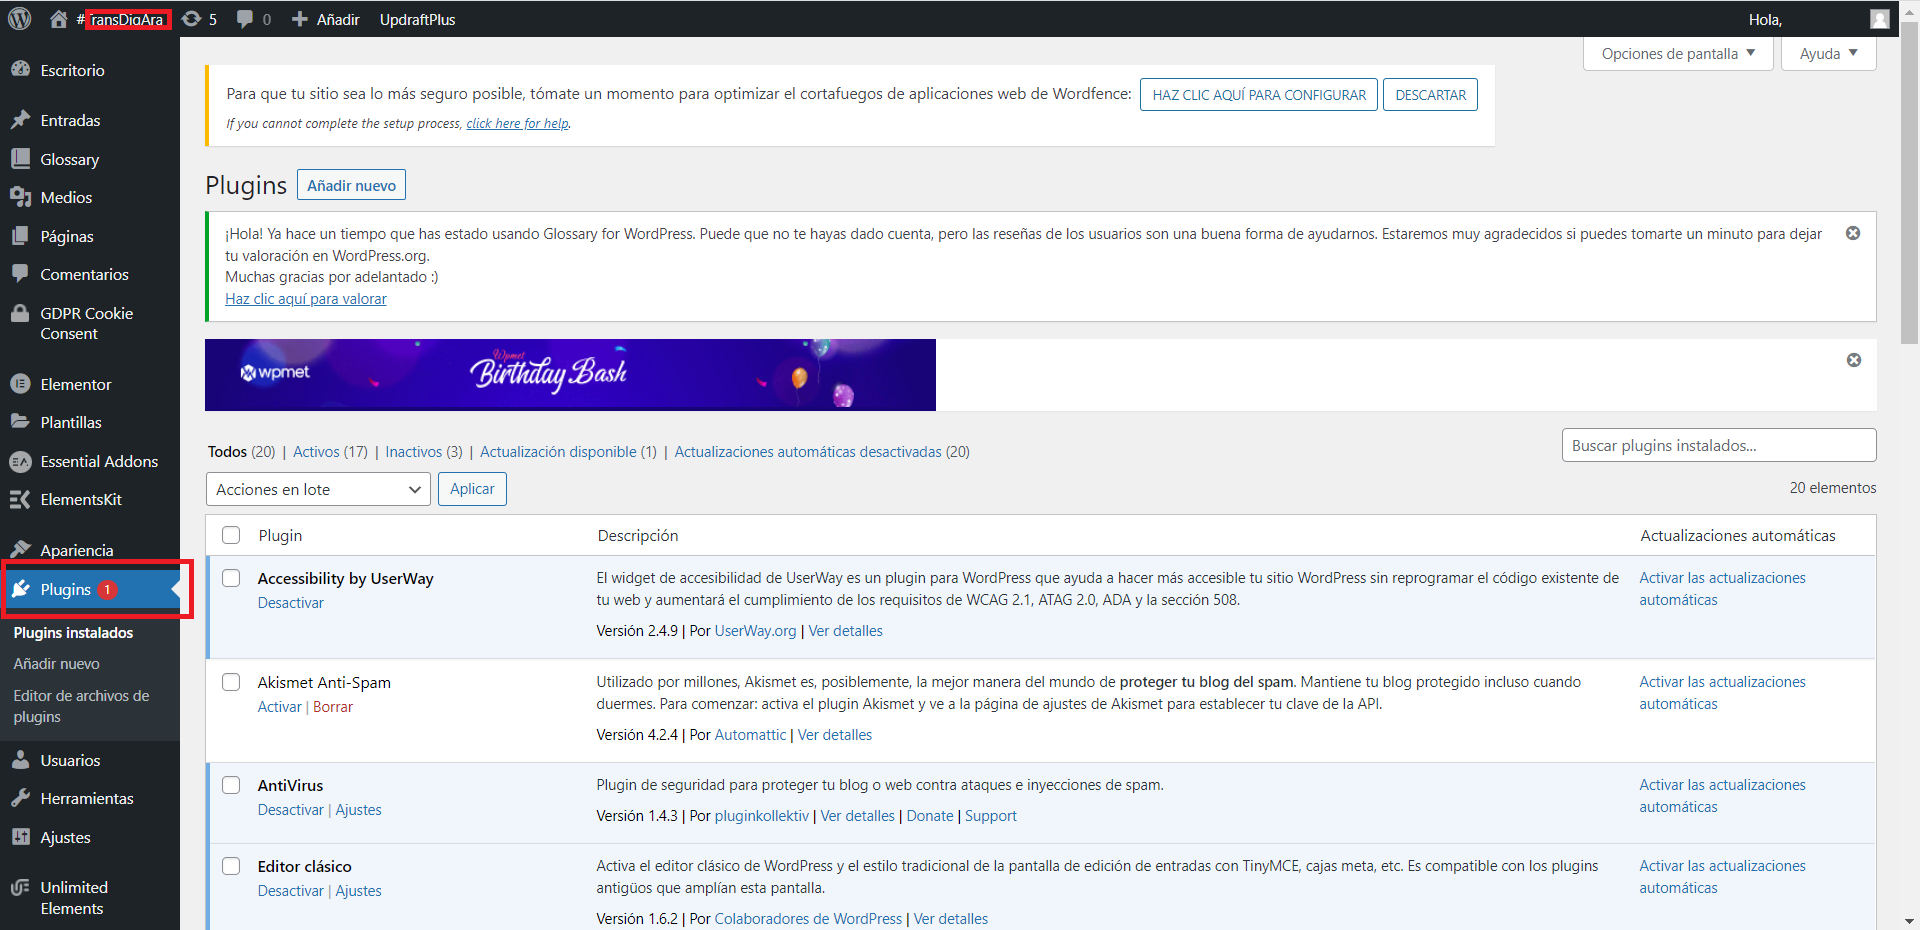Filter by Inactivos plugins
The height and width of the screenshot is (930, 1920).
click(x=424, y=452)
